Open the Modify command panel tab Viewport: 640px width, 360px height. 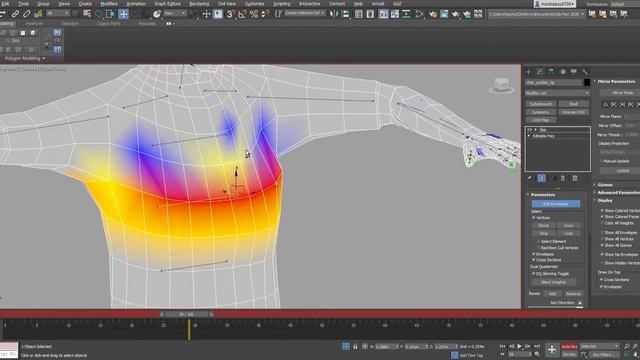point(540,72)
